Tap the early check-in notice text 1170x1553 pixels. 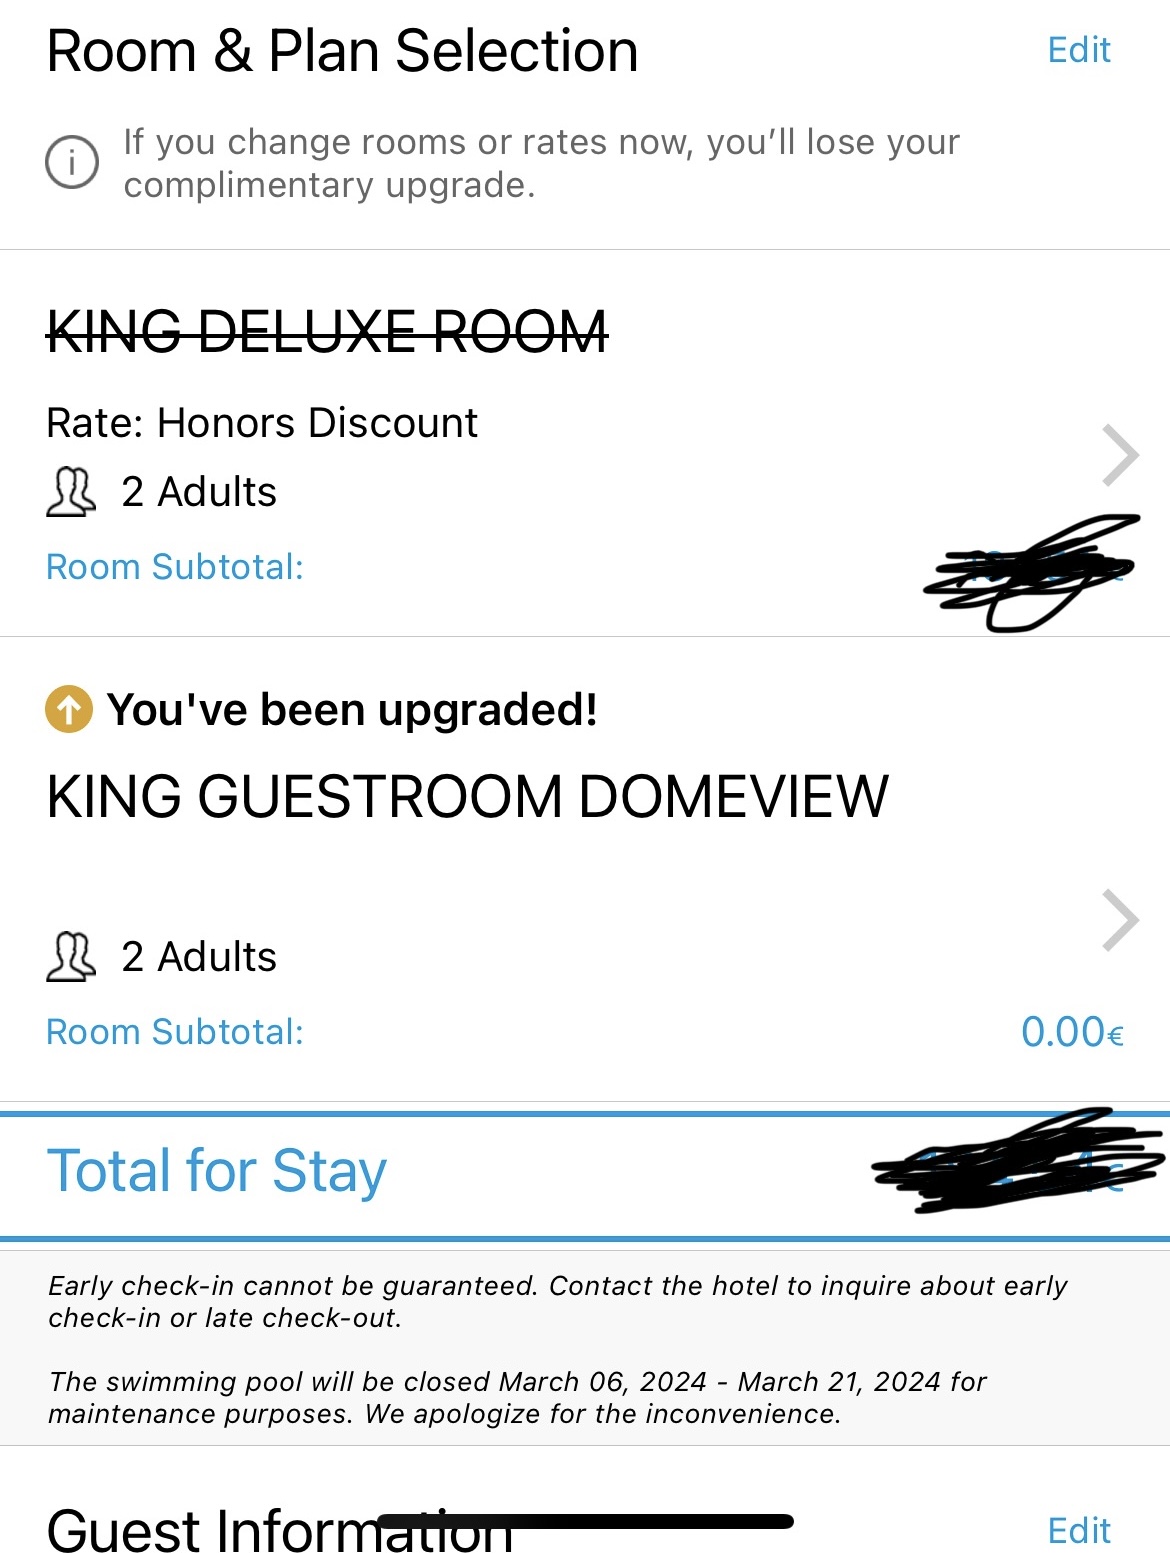click(x=557, y=1301)
